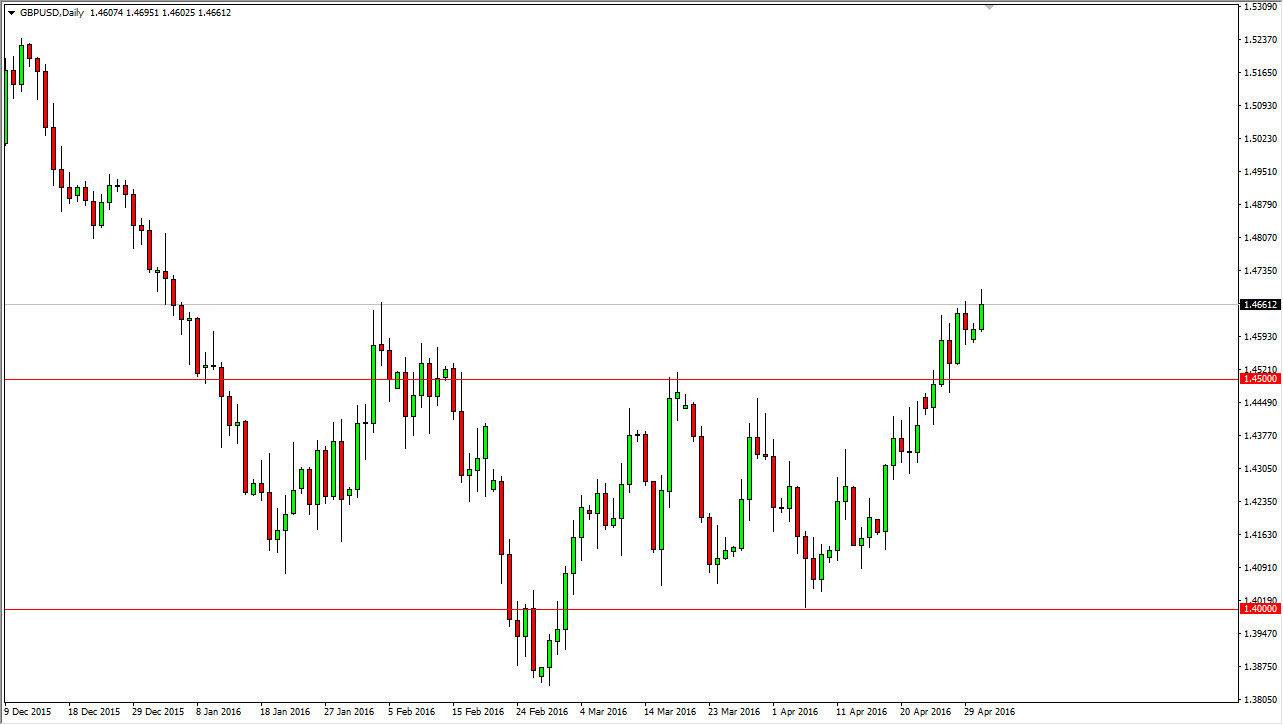1283x725 pixels.
Task: Click the 5 Feb 2016 axis label
Action: 413,710
